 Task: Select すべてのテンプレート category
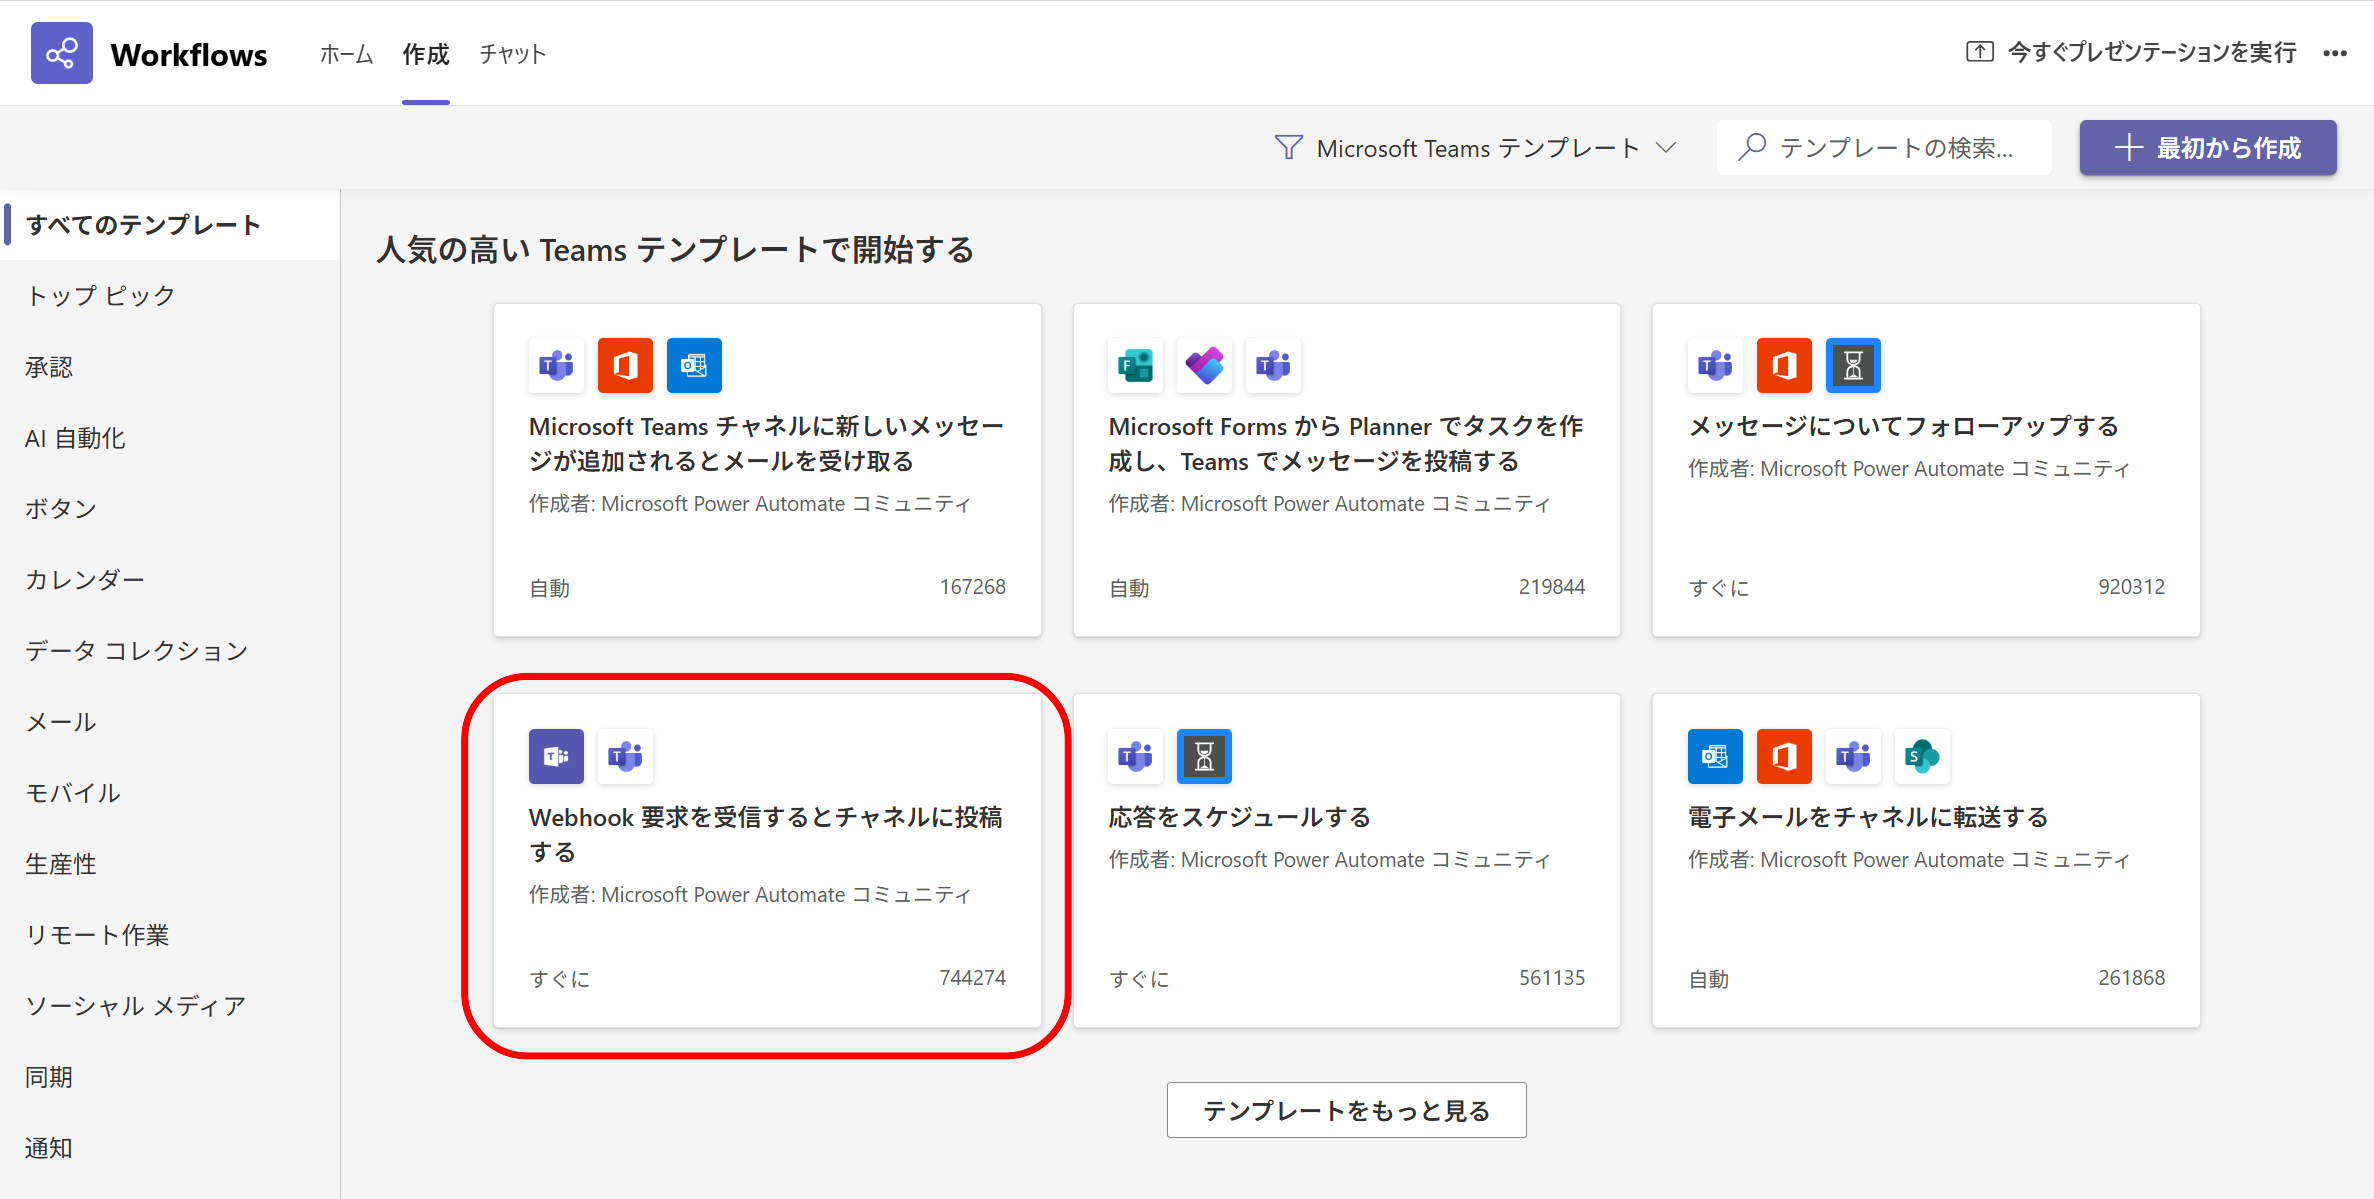coord(170,225)
